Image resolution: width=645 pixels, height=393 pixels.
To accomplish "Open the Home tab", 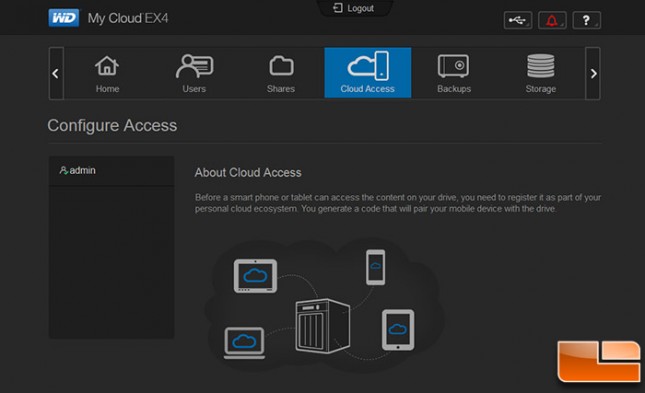I will (107, 73).
